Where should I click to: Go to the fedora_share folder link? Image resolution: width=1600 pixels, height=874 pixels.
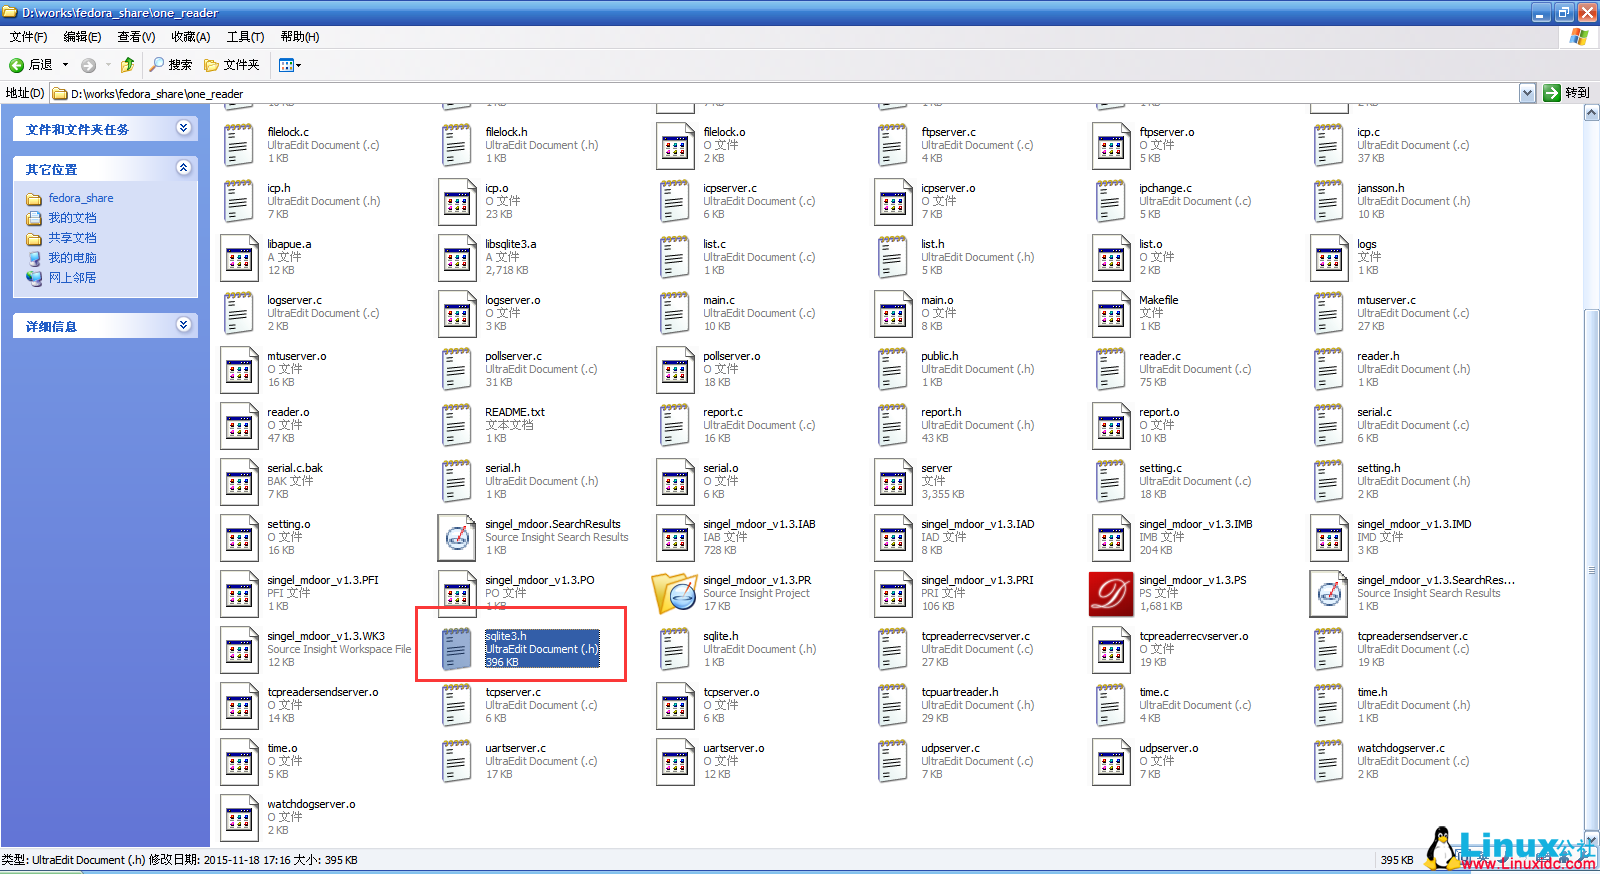click(80, 198)
